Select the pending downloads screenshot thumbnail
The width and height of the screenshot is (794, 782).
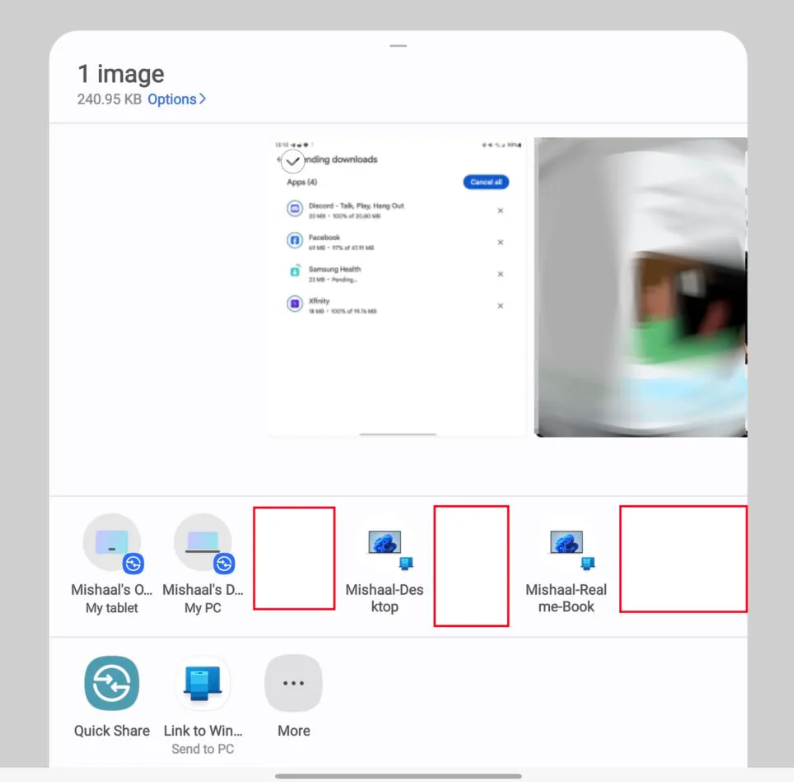(398, 287)
